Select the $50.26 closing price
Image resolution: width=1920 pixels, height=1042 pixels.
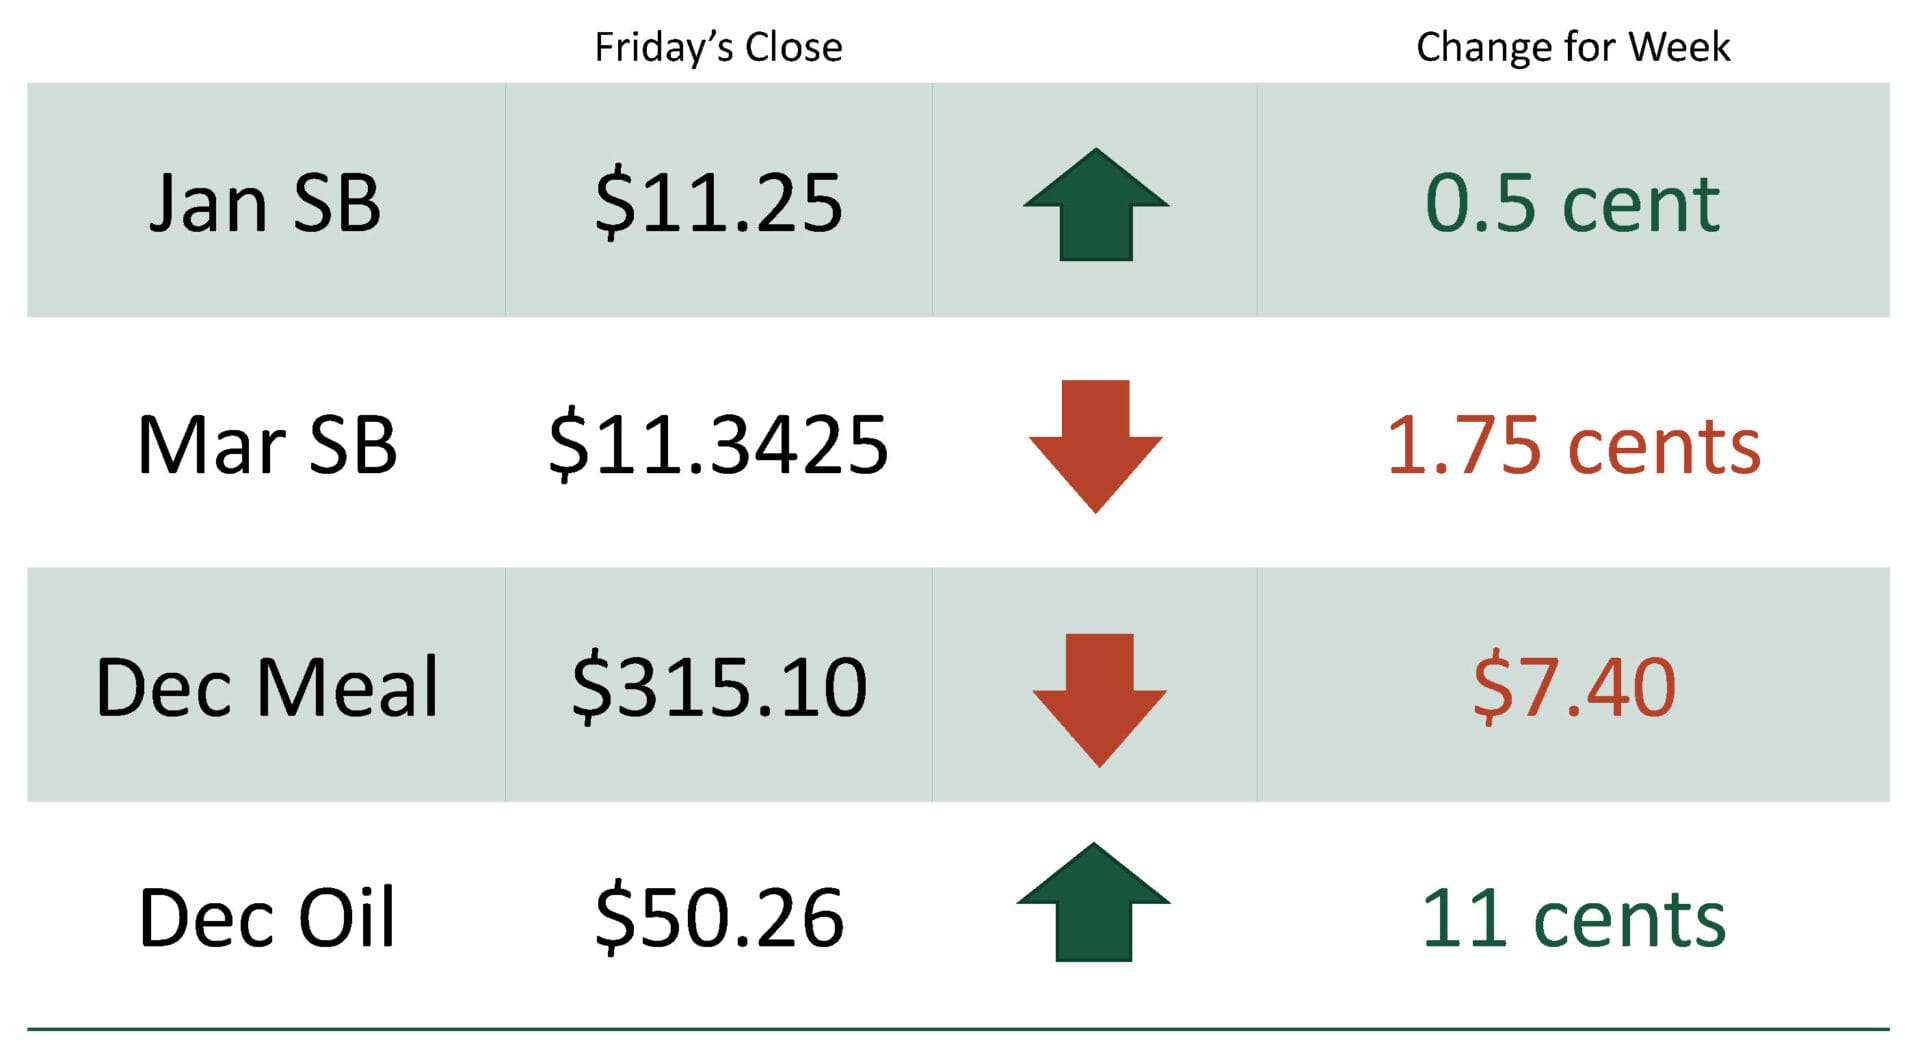coord(718,918)
